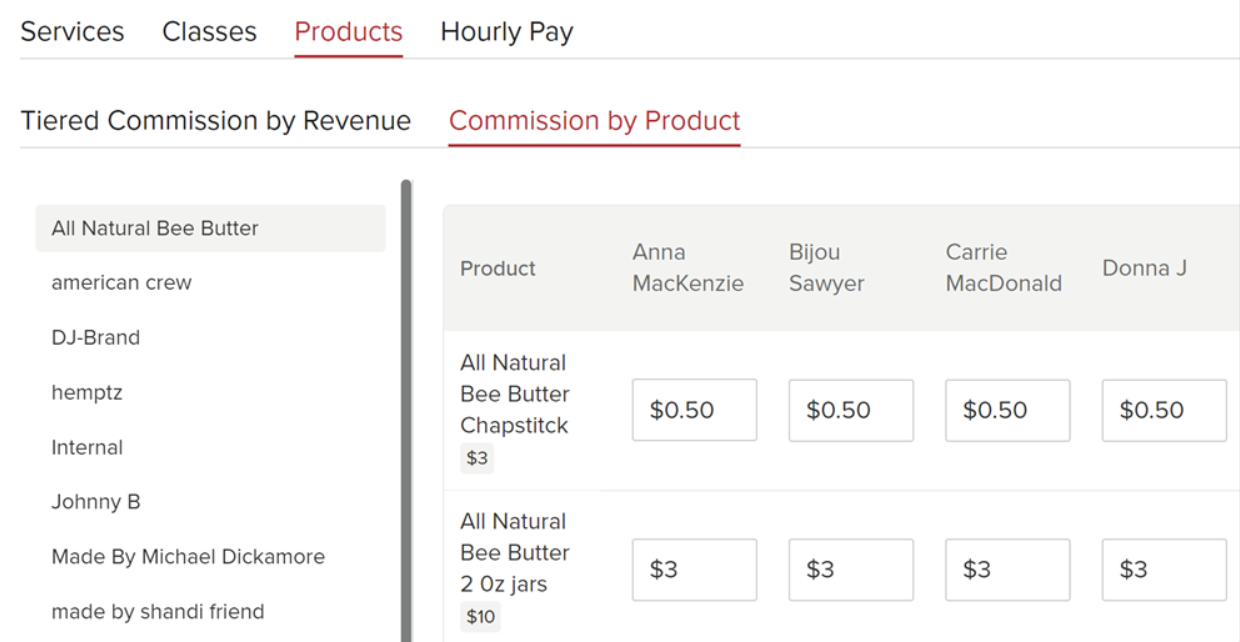Click Carrie MacDonald's 2 Oz jars commission
The height and width of the screenshot is (642, 1240).
tap(1007, 570)
